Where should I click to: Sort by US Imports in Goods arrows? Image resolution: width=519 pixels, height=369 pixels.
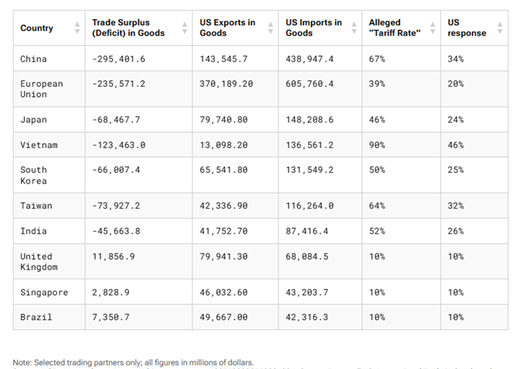(x=354, y=28)
